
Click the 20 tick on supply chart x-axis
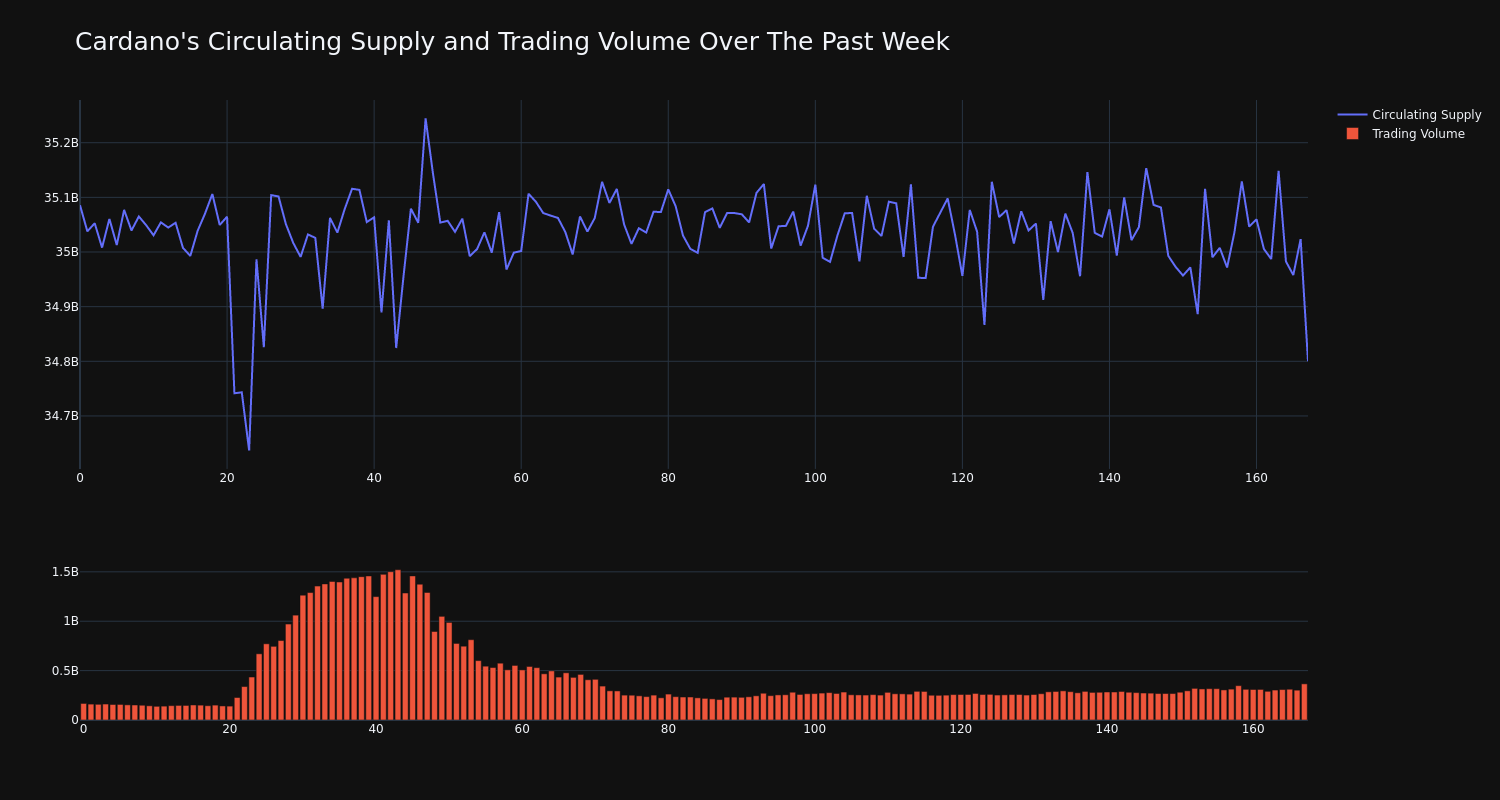[227, 478]
